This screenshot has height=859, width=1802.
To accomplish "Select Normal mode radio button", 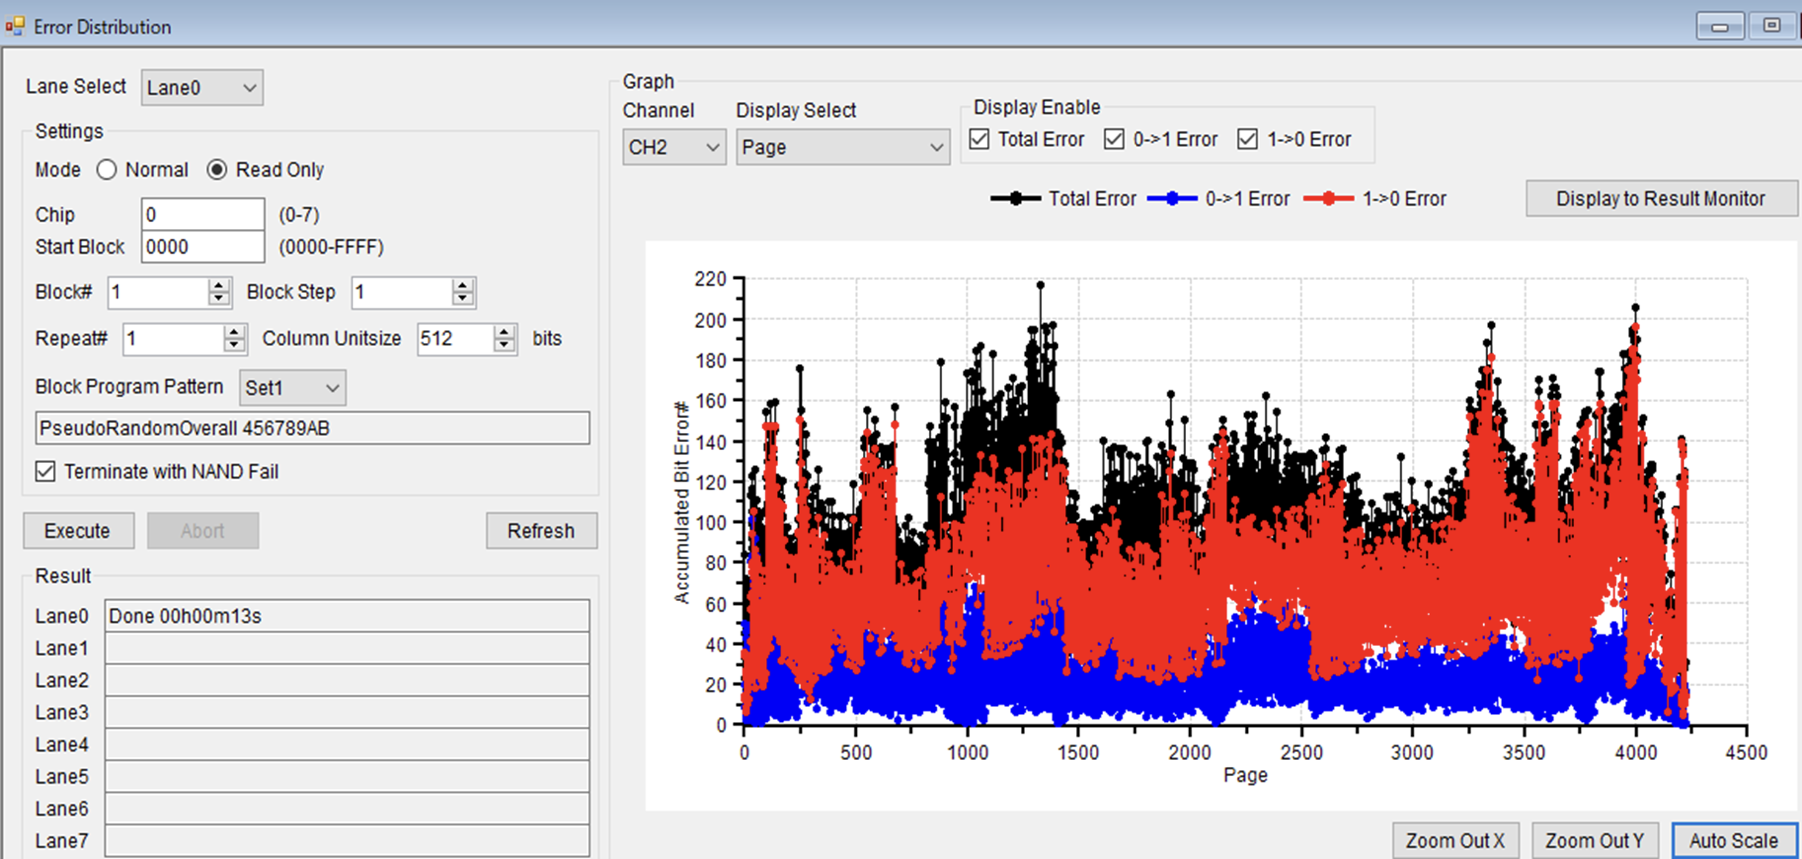I will pos(107,170).
